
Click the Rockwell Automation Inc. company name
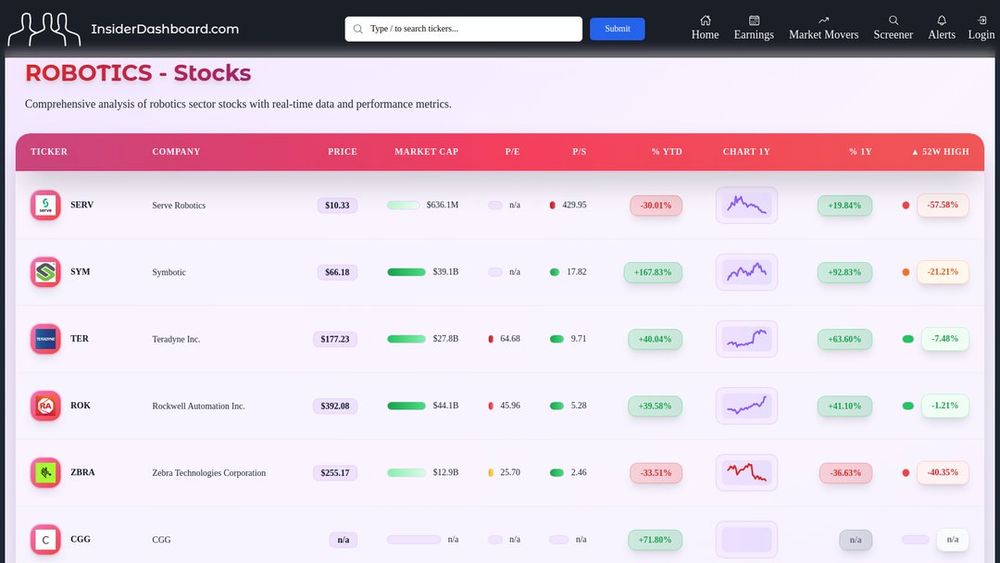(198, 406)
